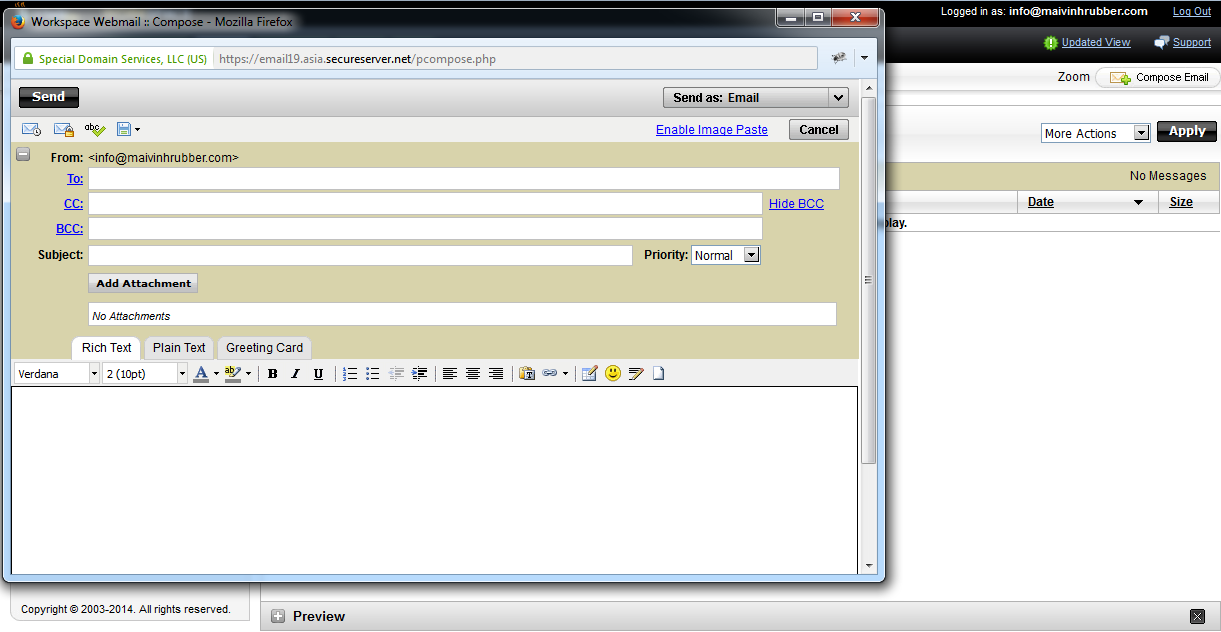Open the save draft options arrow
Viewport: 1221px width, 632px height.
[x=138, y=130]
